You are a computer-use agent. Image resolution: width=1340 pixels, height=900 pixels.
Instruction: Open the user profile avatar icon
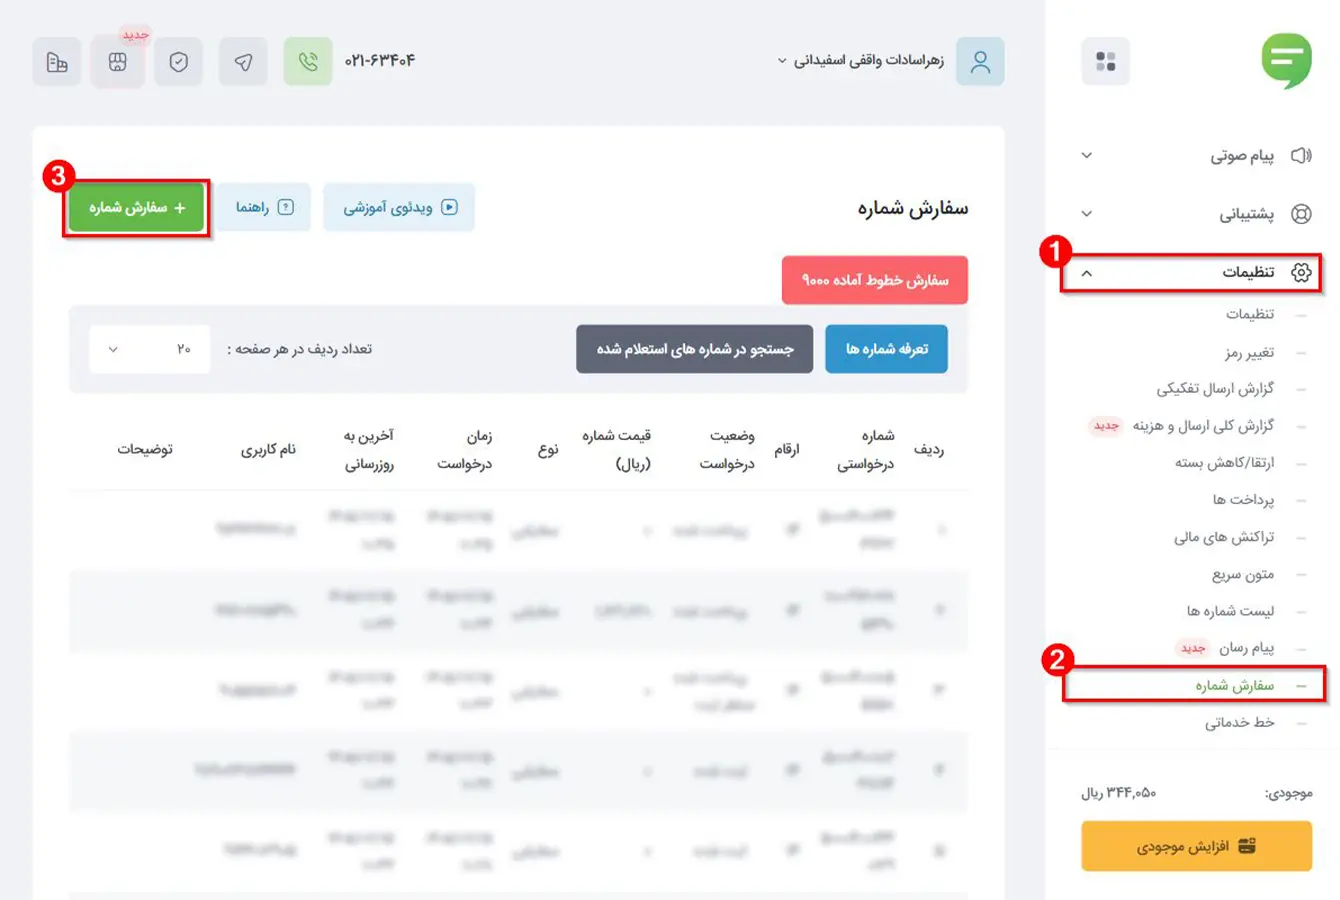[x=980, y=62]
